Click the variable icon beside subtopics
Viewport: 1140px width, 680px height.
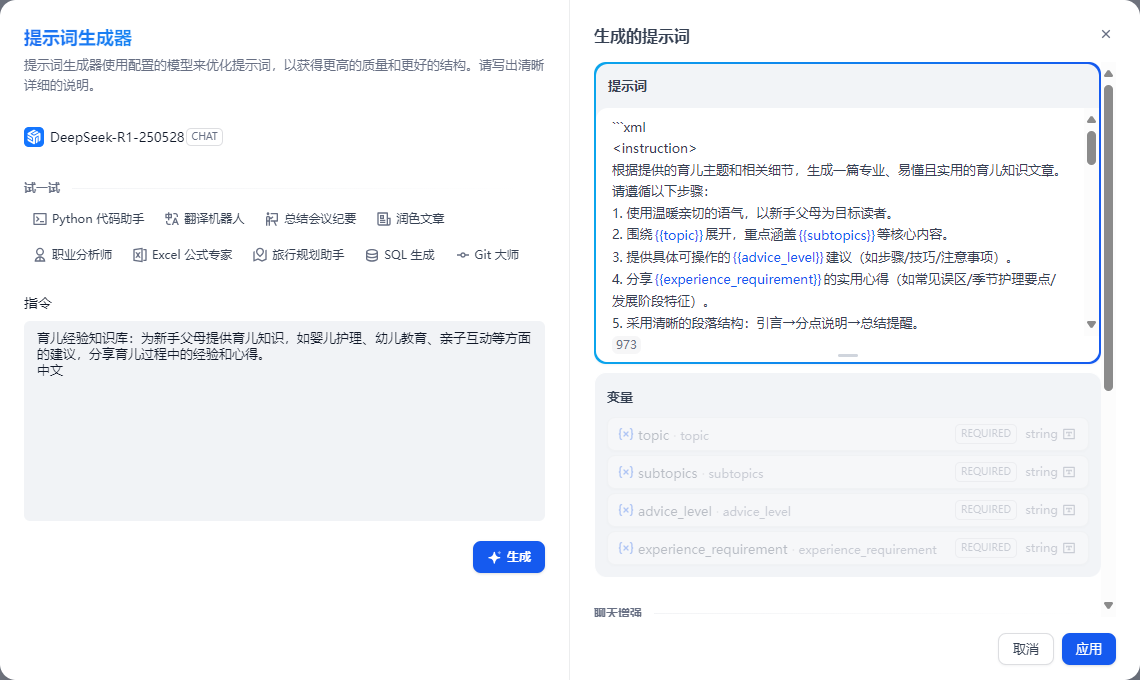[x=625, y=472]
